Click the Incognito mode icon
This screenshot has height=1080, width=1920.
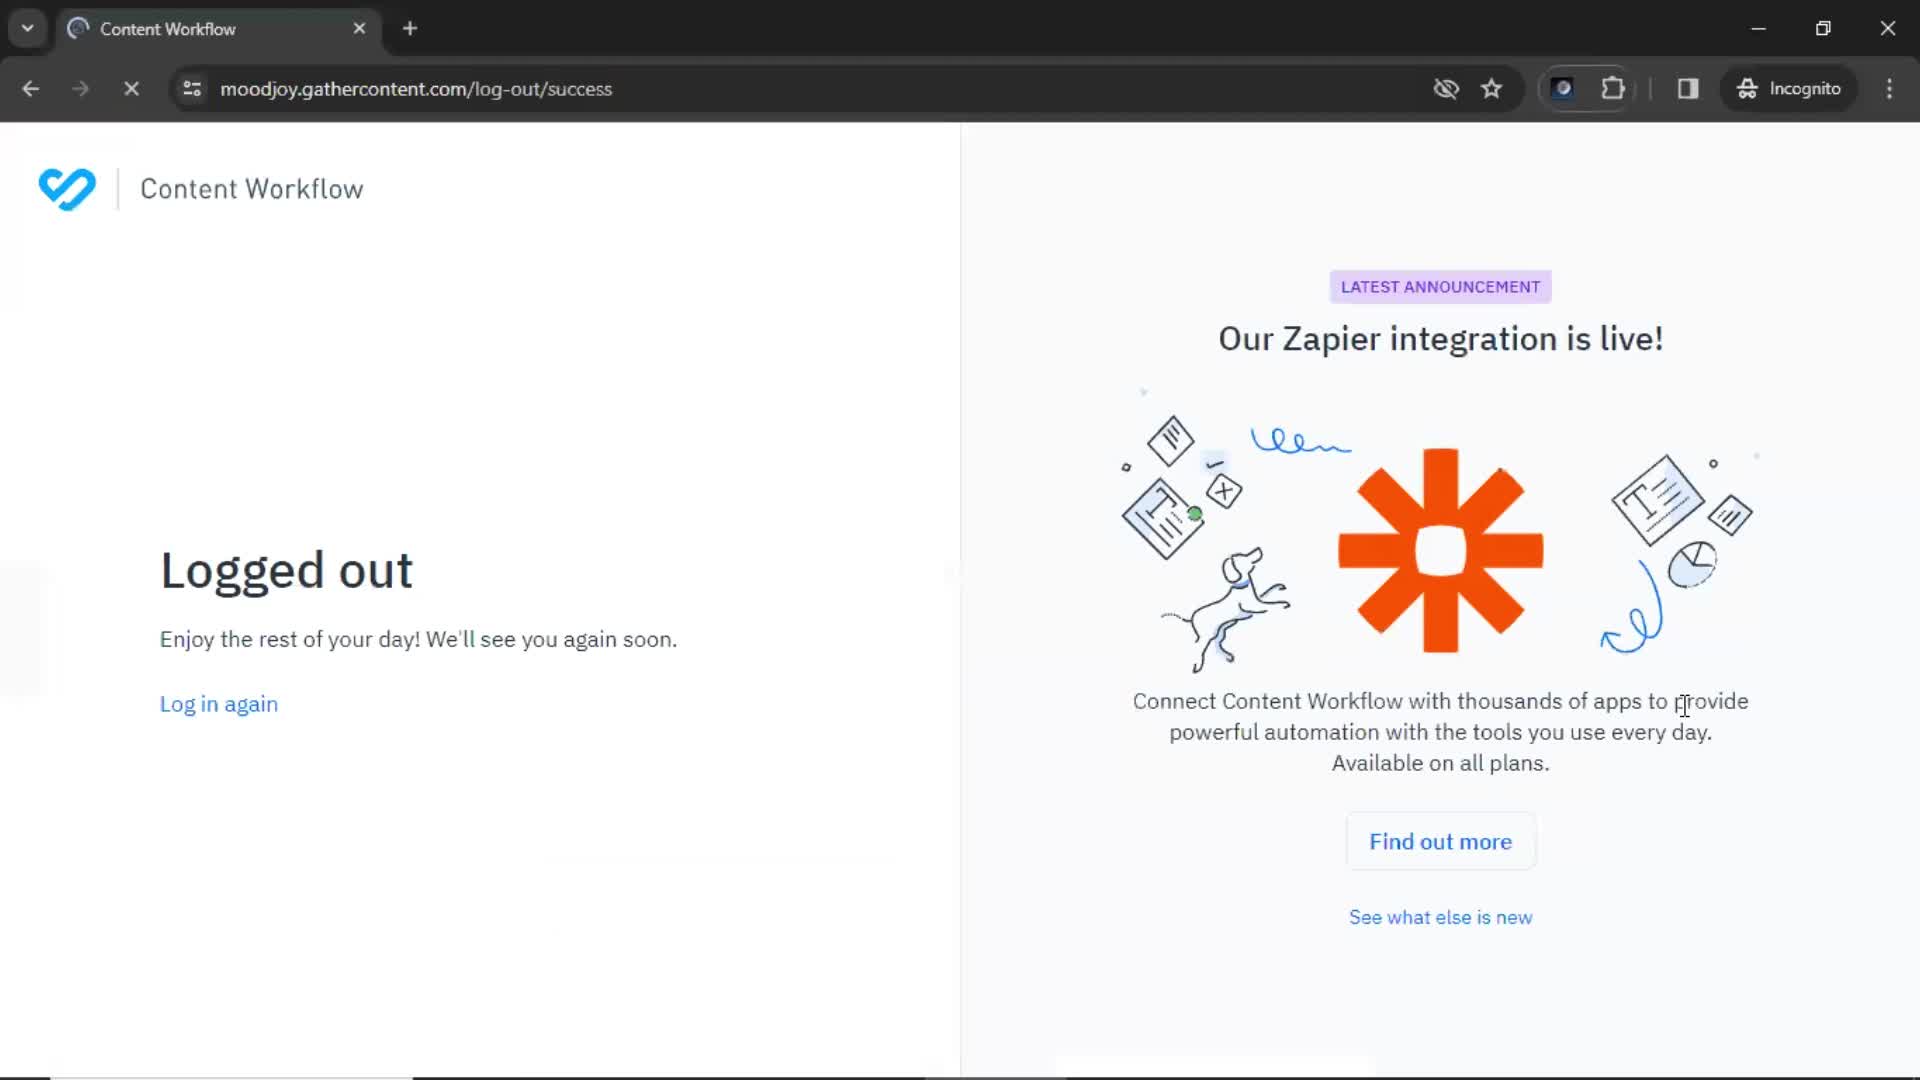[x=1745, y=88]
